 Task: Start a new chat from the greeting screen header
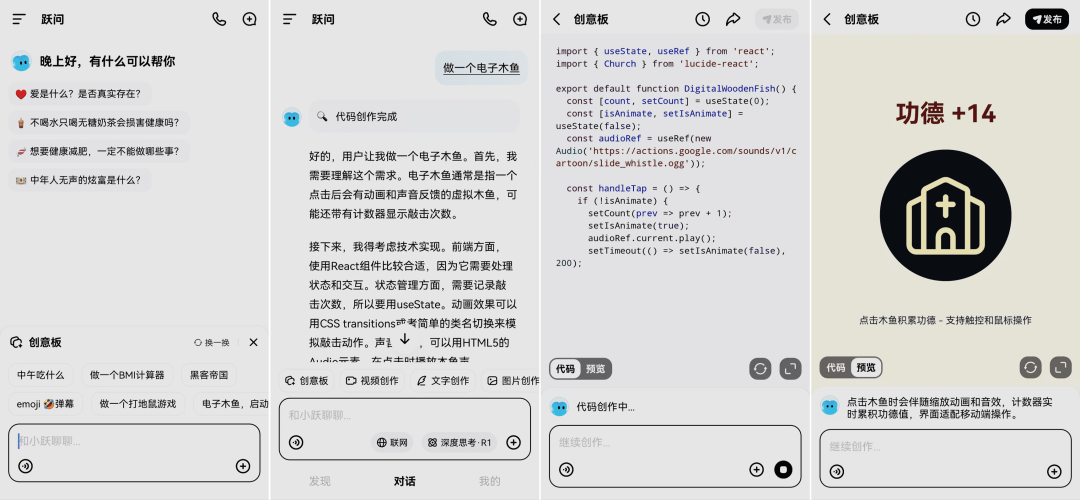click(249, 19)
